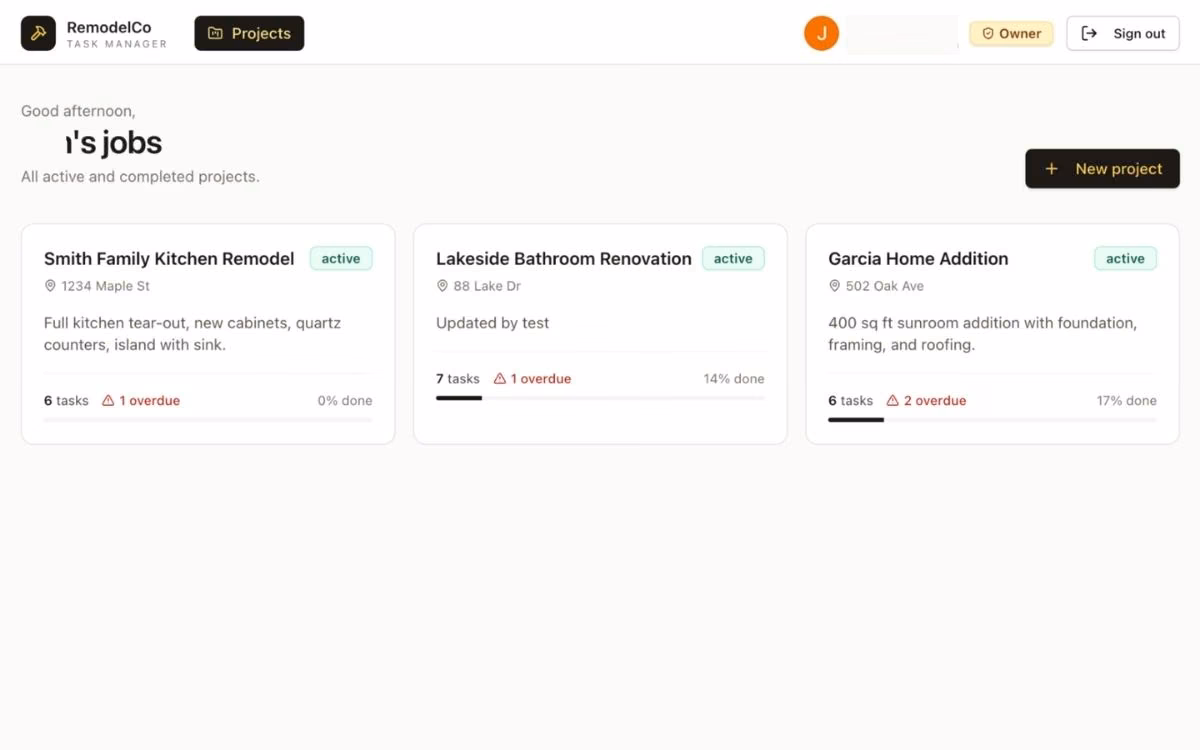Click the location pin next to 1234 Maple St

click(50, 286)
